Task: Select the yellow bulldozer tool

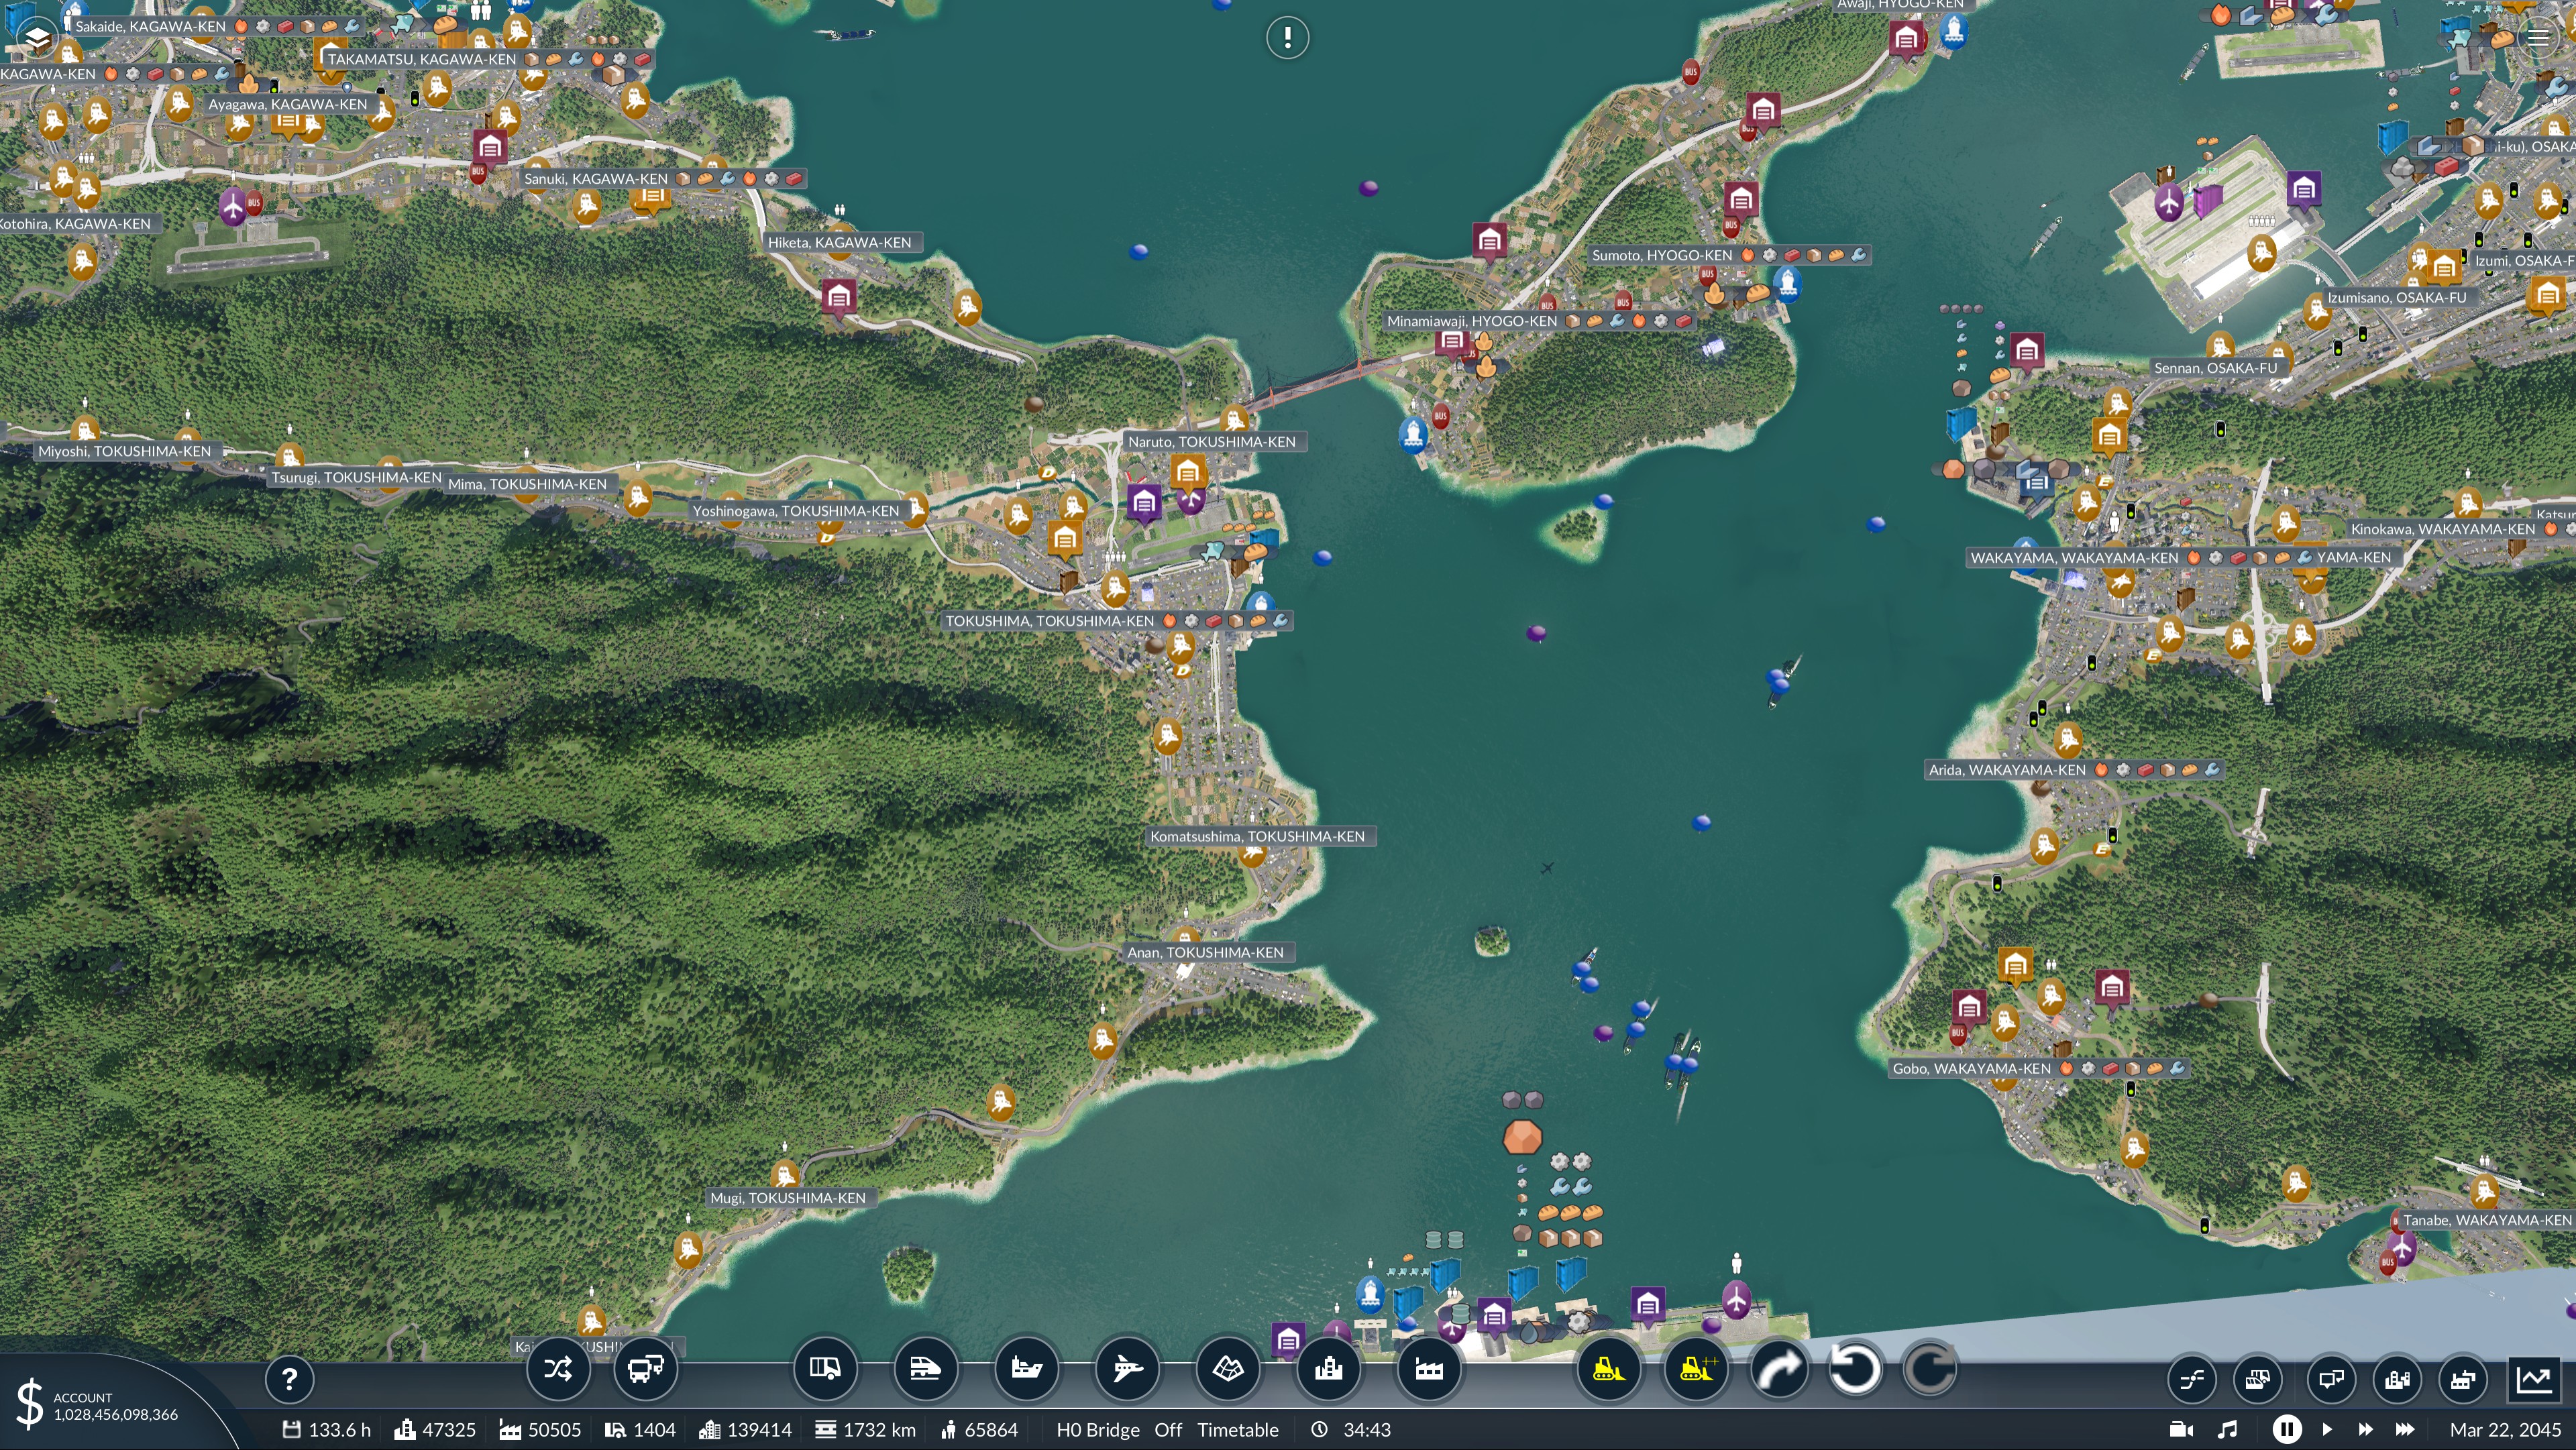Action: point(1608,1369)
